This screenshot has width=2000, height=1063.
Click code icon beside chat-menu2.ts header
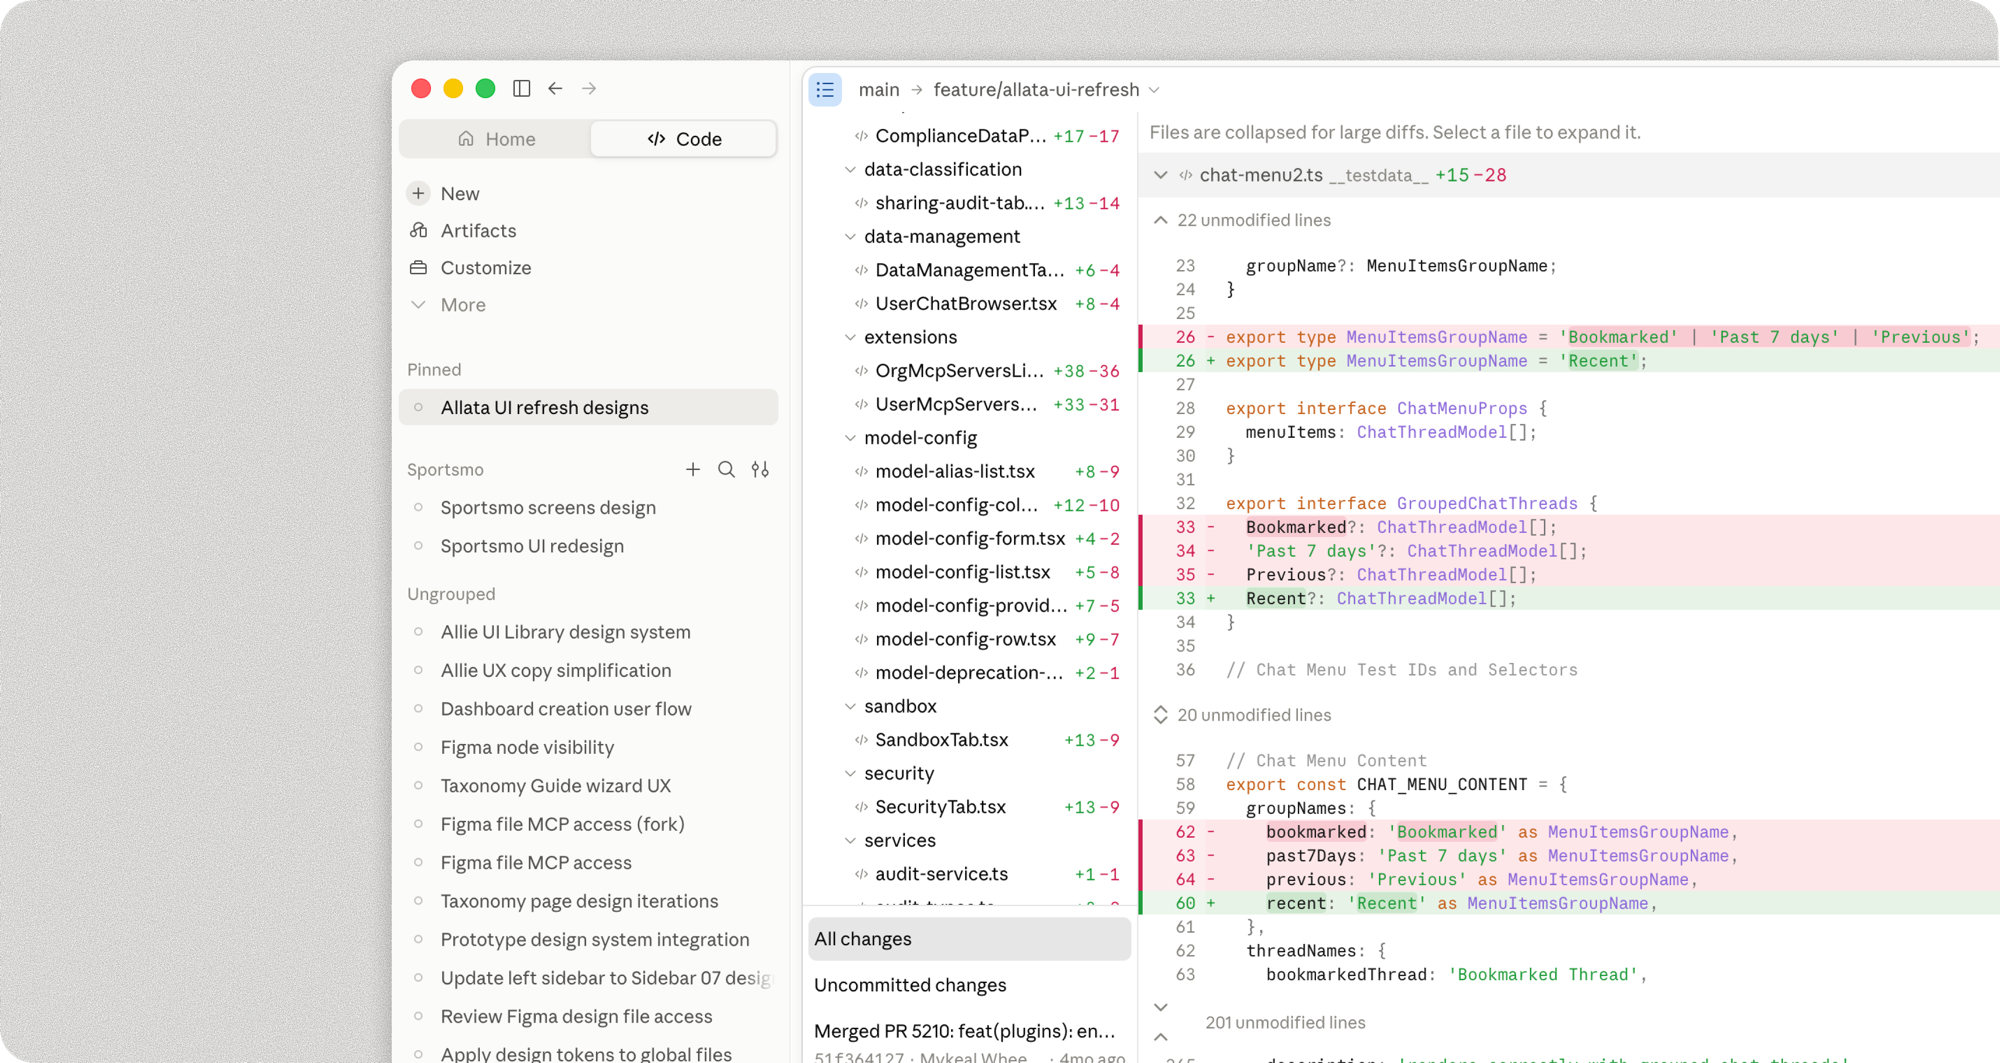point(1185,175)
